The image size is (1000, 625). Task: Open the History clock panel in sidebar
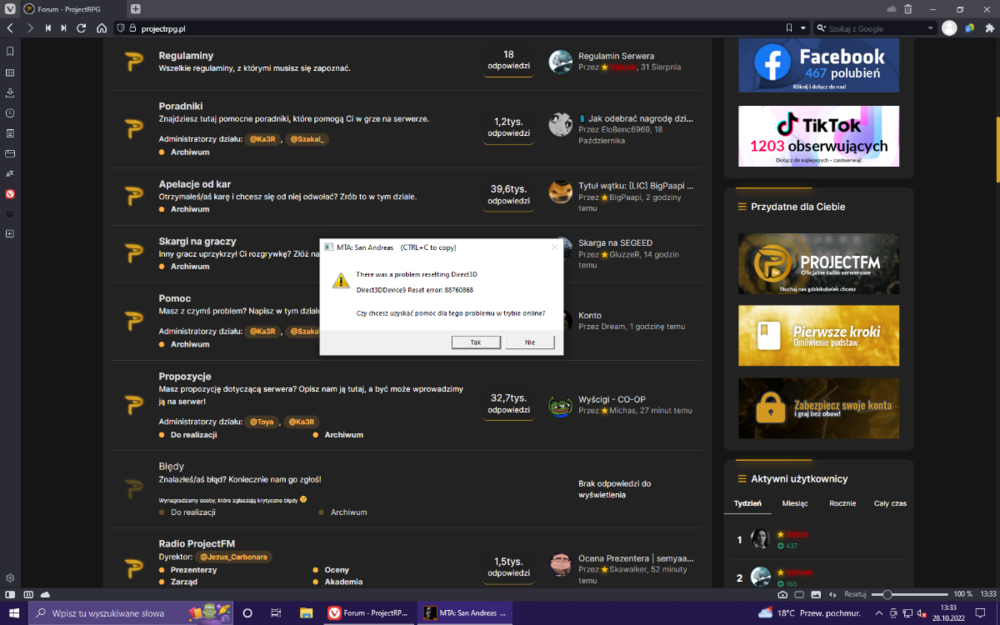coord(10,113)
